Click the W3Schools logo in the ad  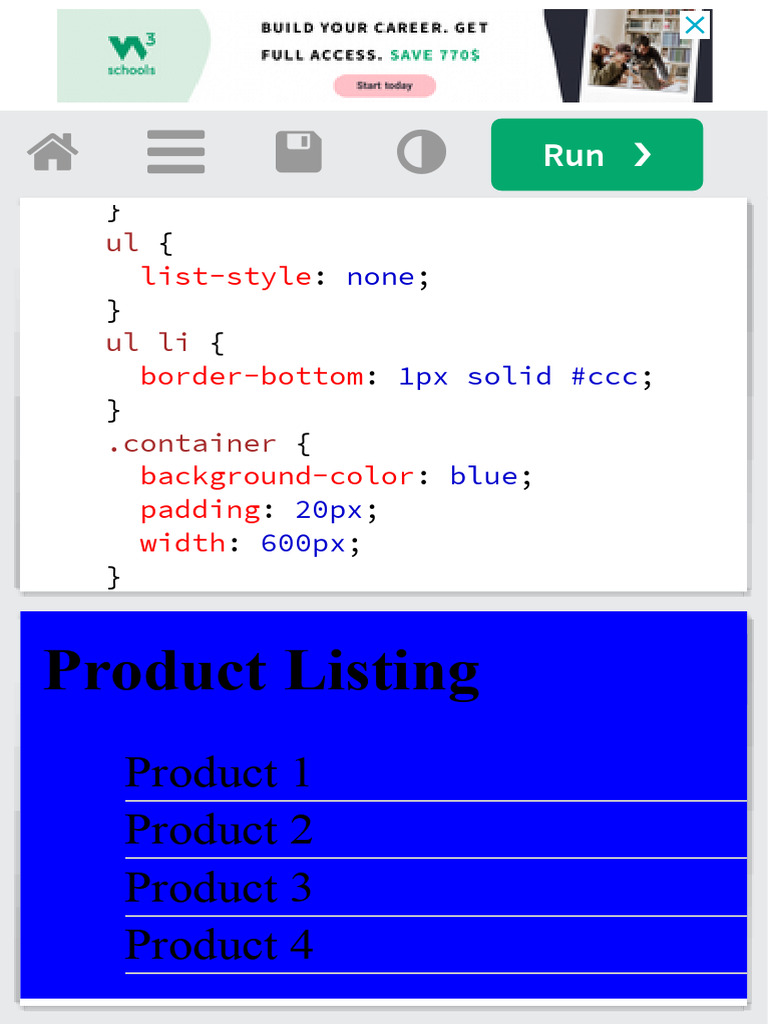click(132, 55)
